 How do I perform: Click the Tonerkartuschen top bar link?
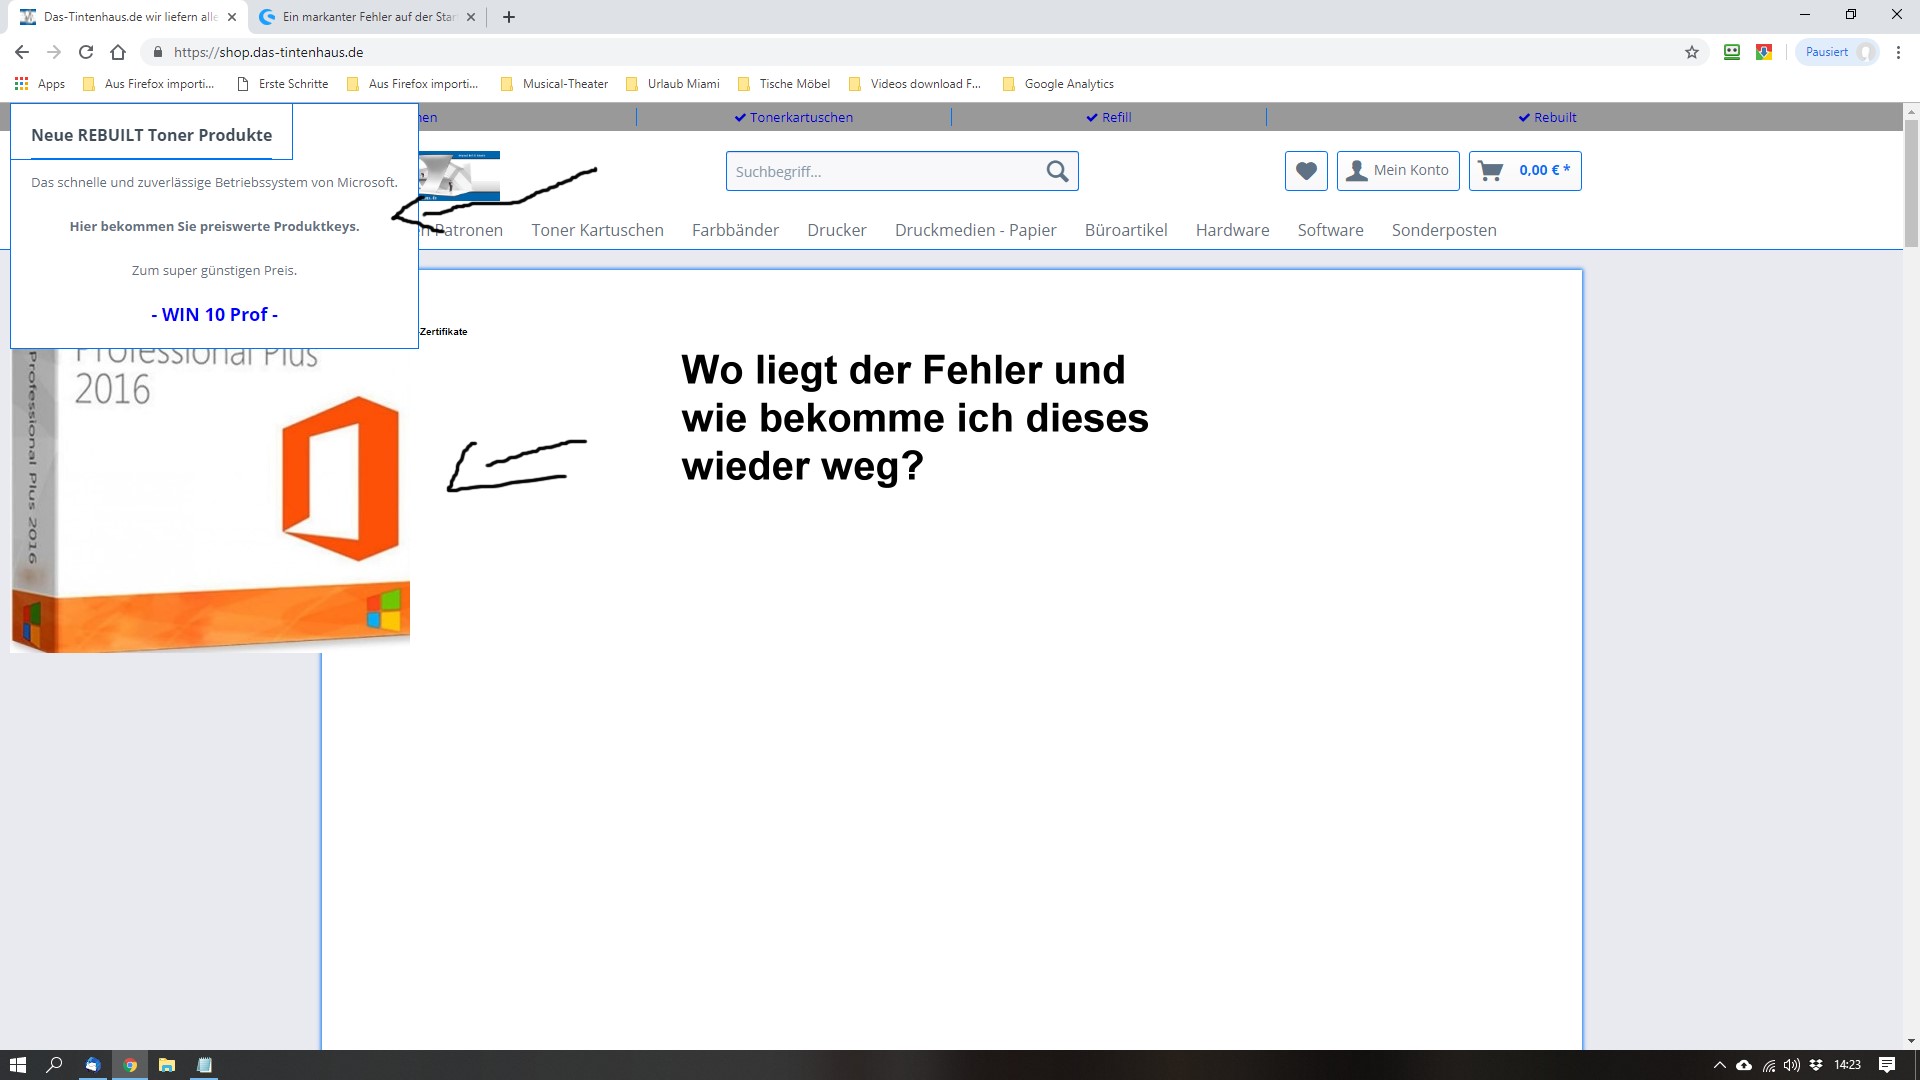794,117
